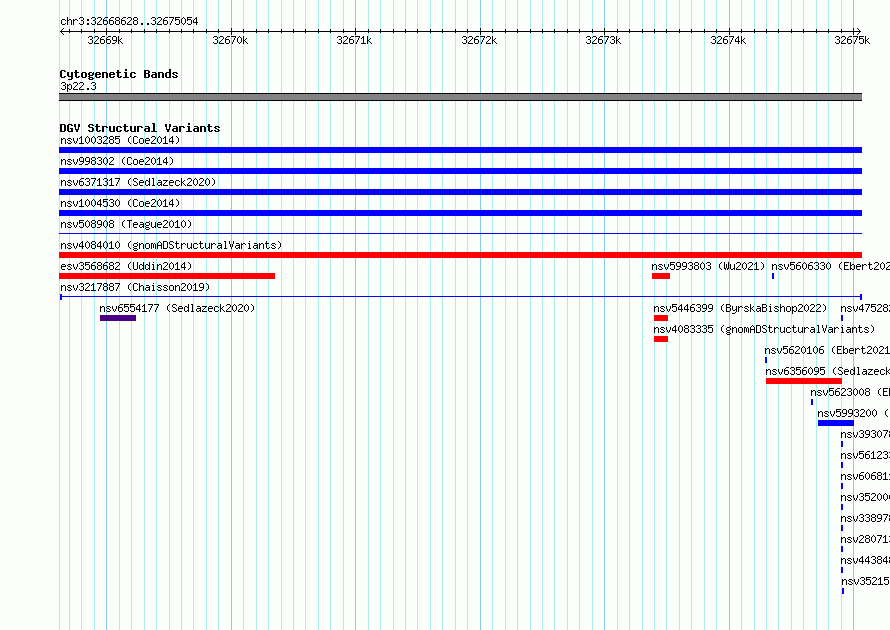Select the blue bar under nsv998302
The width and height of the screenshot is (890, 630).
pos(460,171)
